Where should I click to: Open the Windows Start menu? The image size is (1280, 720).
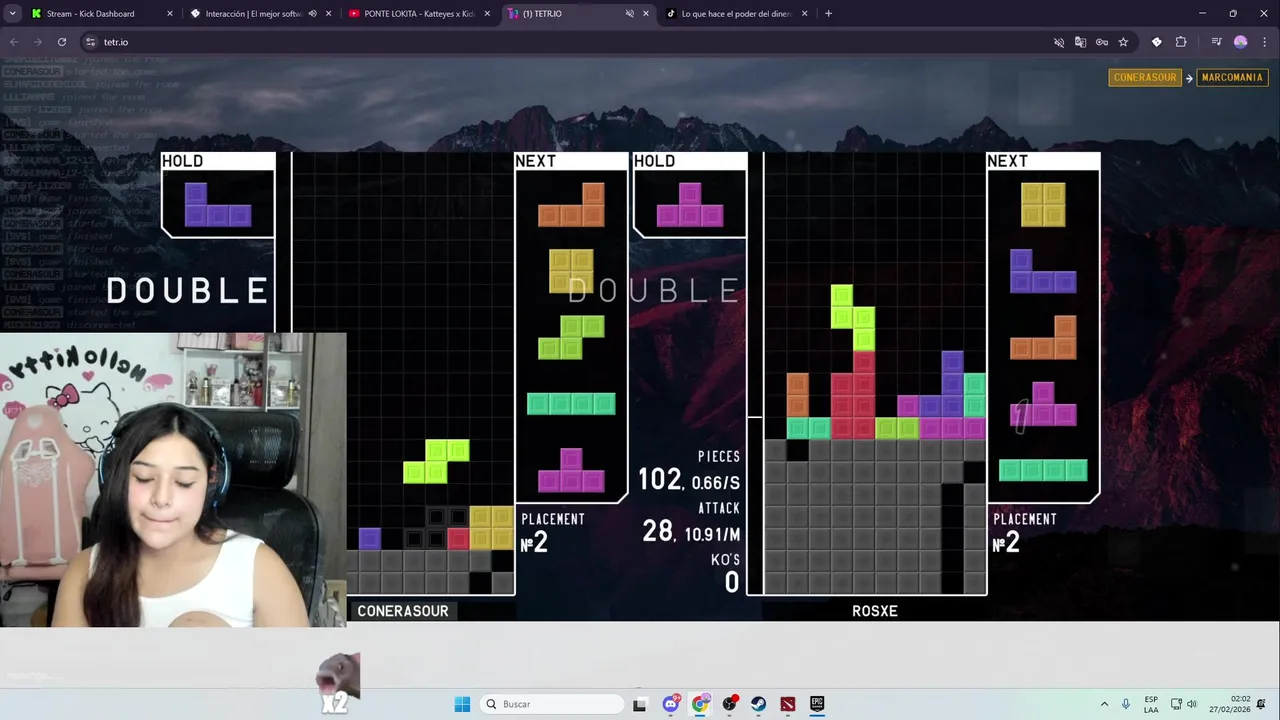[x=462, y=704]
